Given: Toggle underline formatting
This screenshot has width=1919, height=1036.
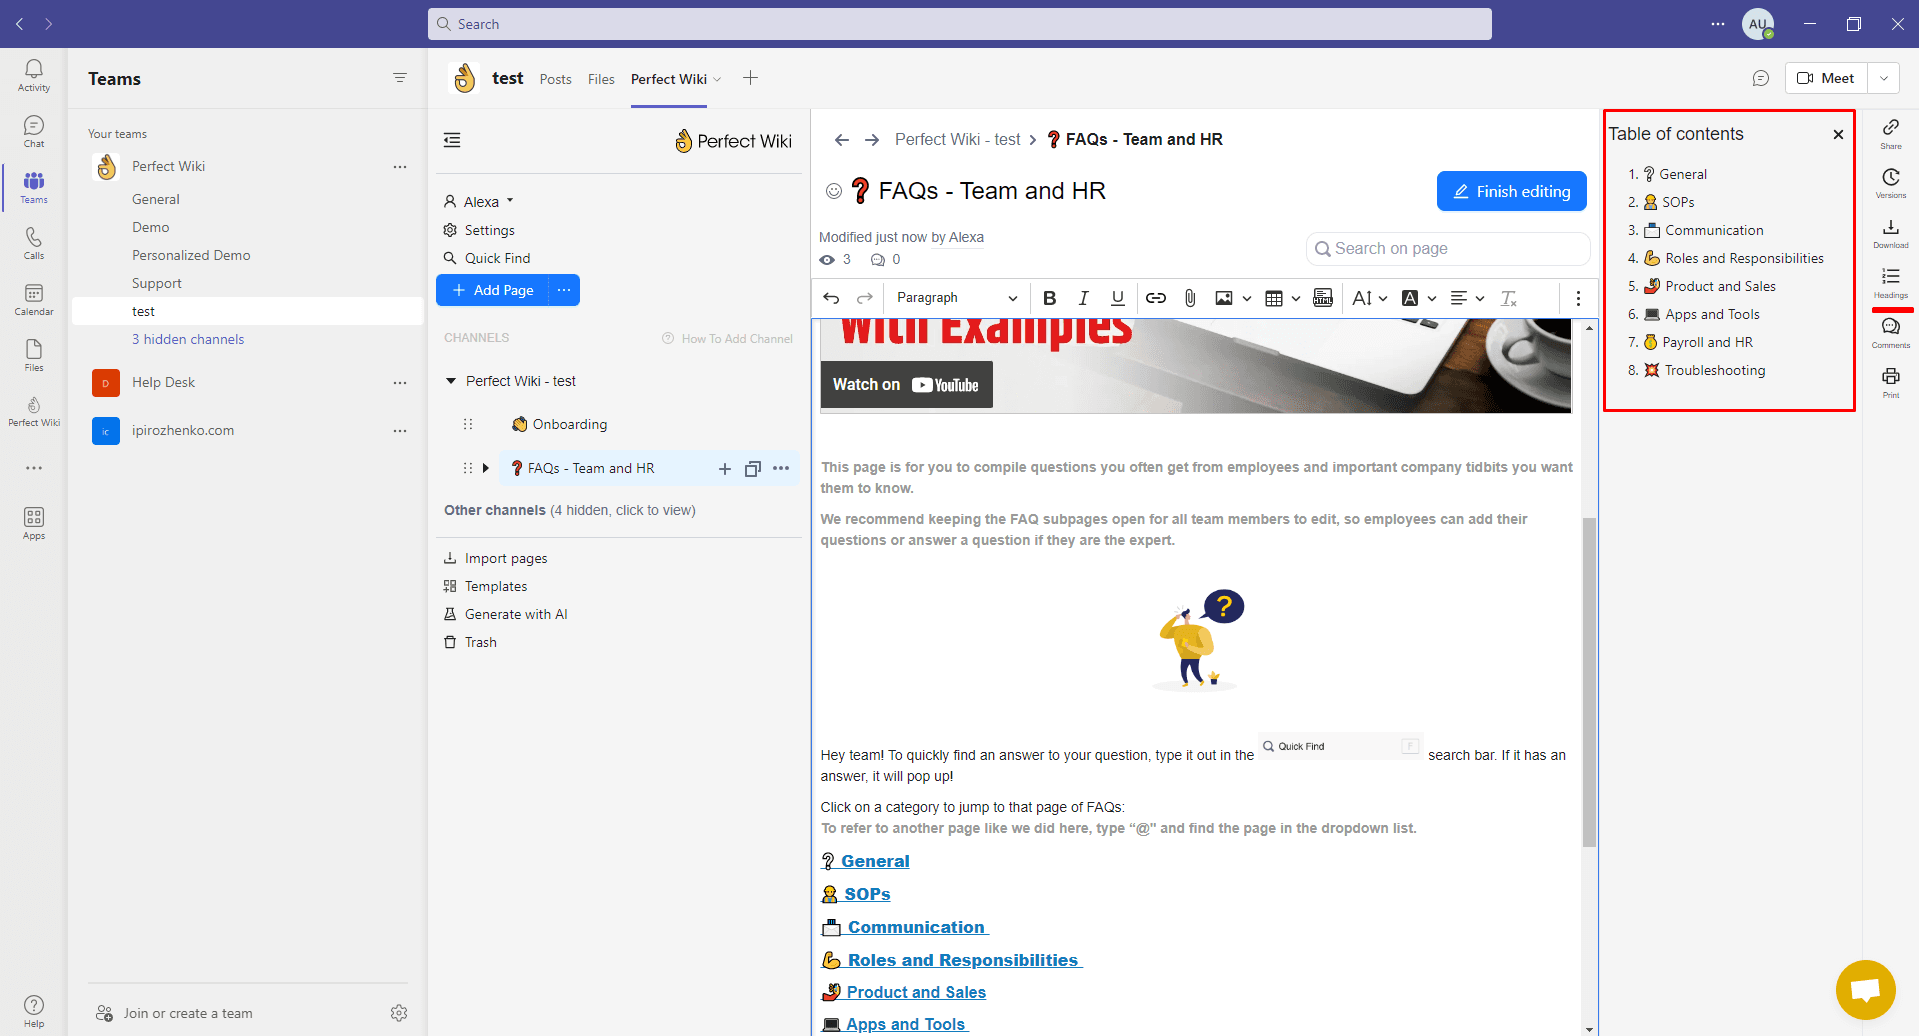Looking at the screenshot, I should click(1118, 298).
